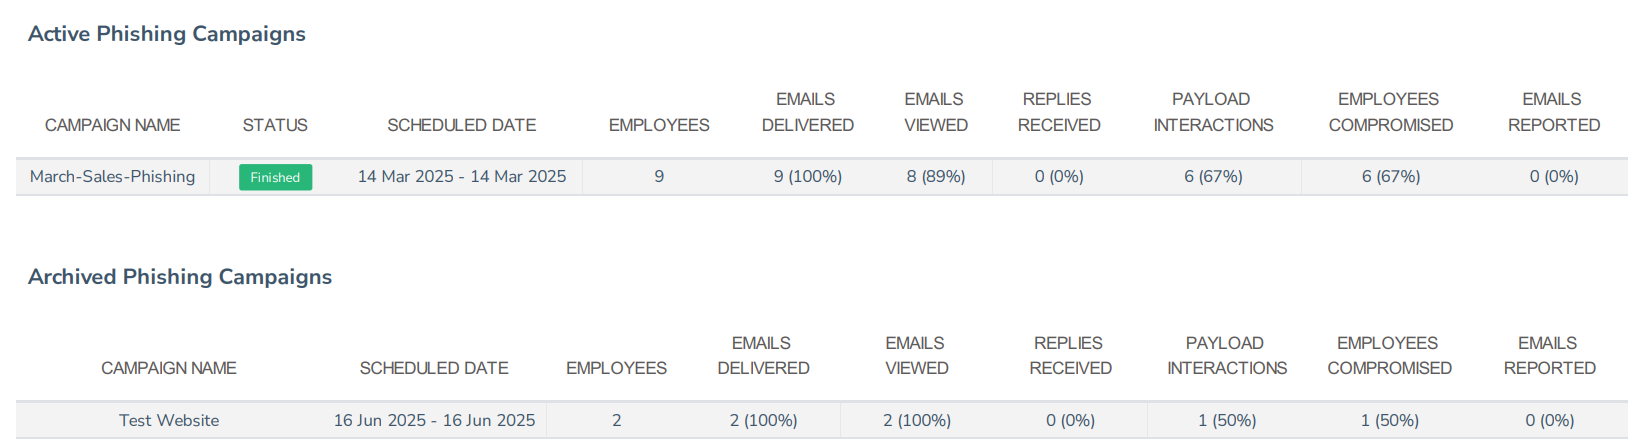Click Emails Reported header in active table
Screen dimensions: 1638x444
tap(1553, 112)
